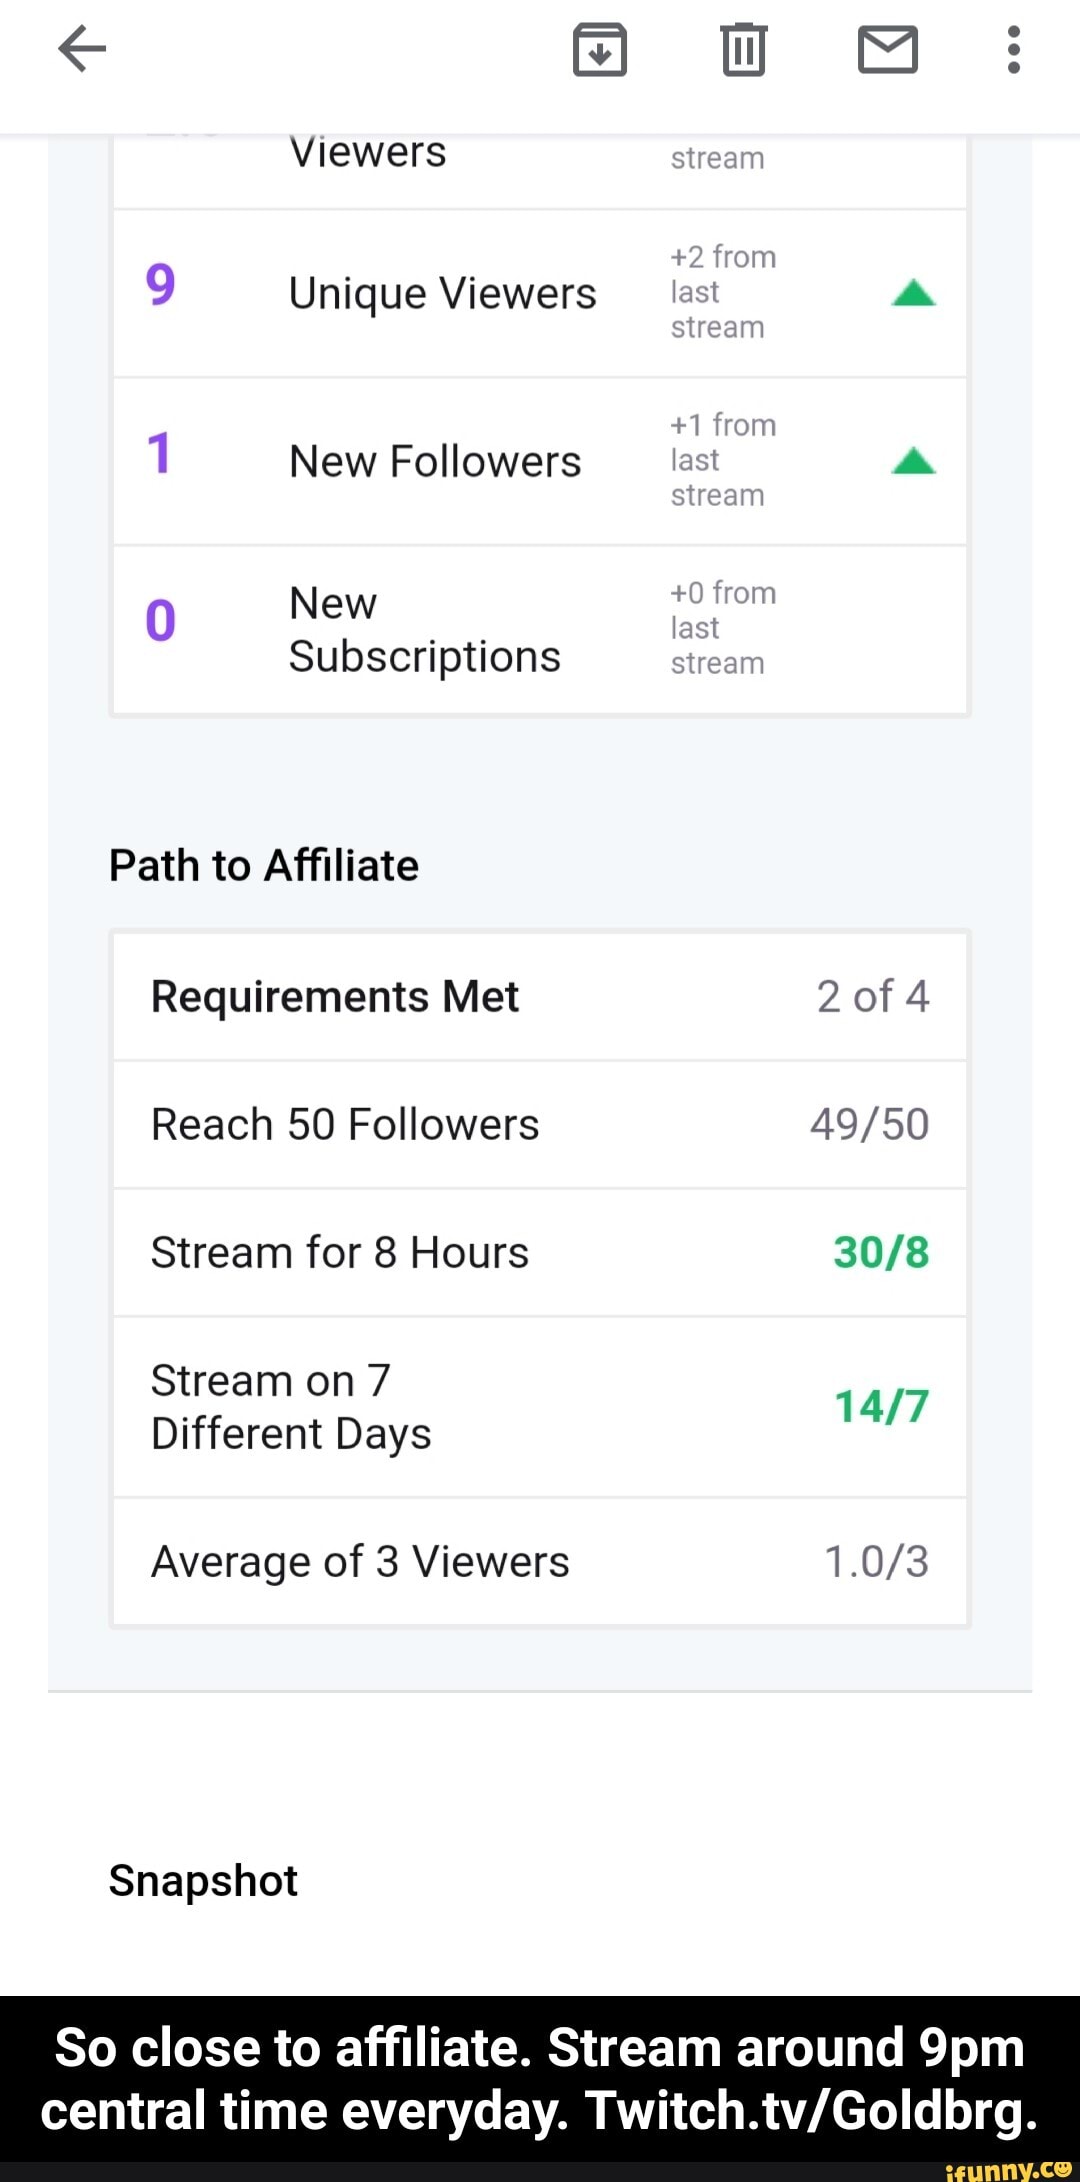Tap the 2 of 4 requirements counter
Image resolution: width=1080 pixels, height=2182 pixels.
(874, 996)
